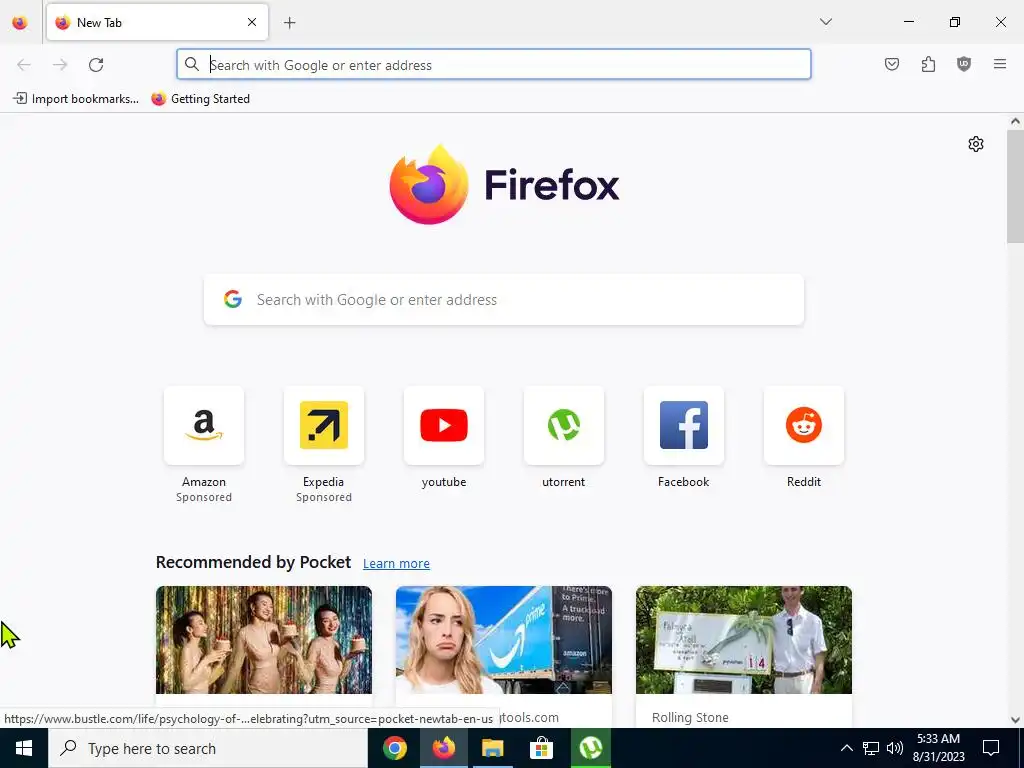Show hidden system tray icons chevron

click(x=846, y=748)
